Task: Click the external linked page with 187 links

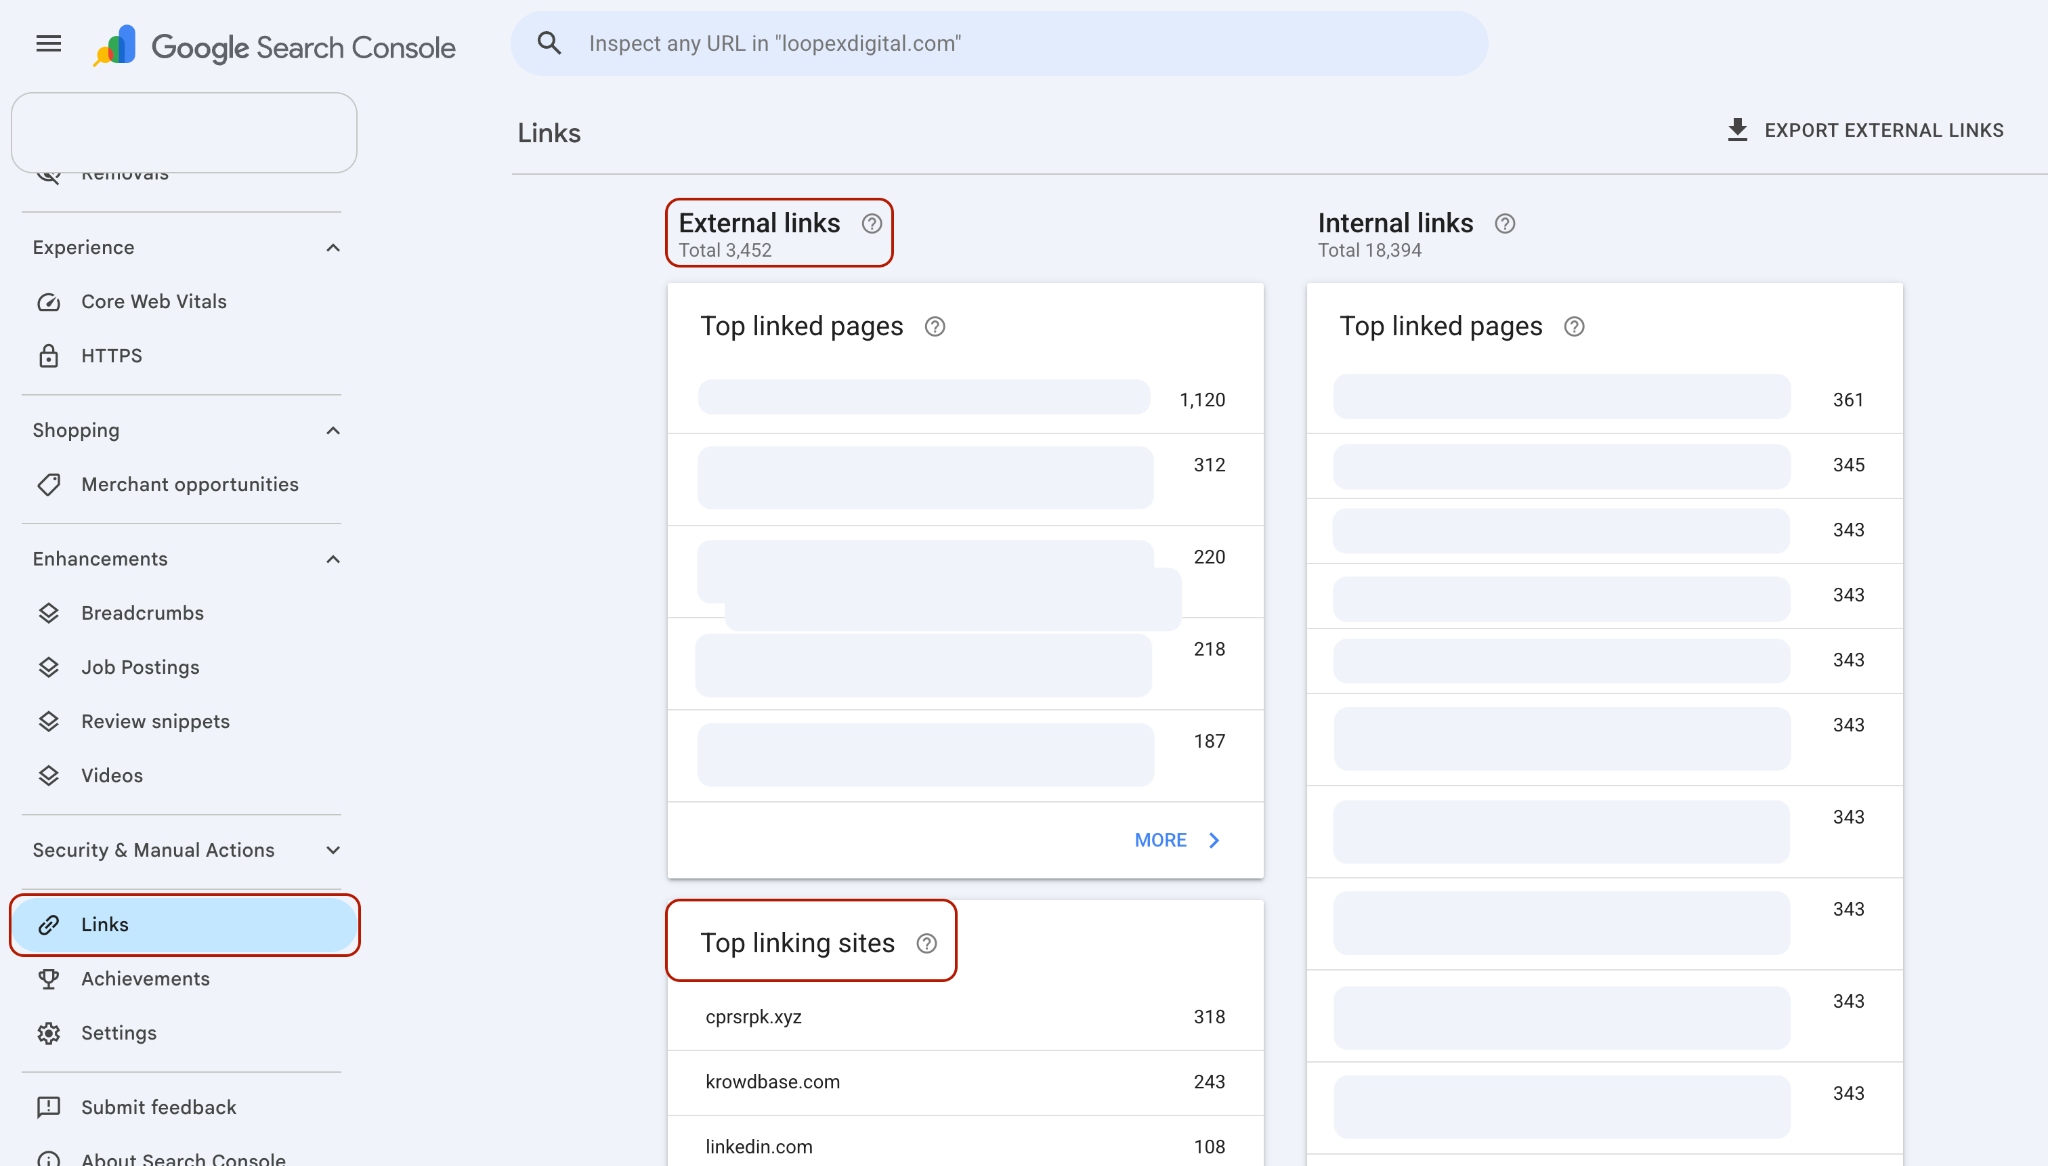Action: click(965, 756)
